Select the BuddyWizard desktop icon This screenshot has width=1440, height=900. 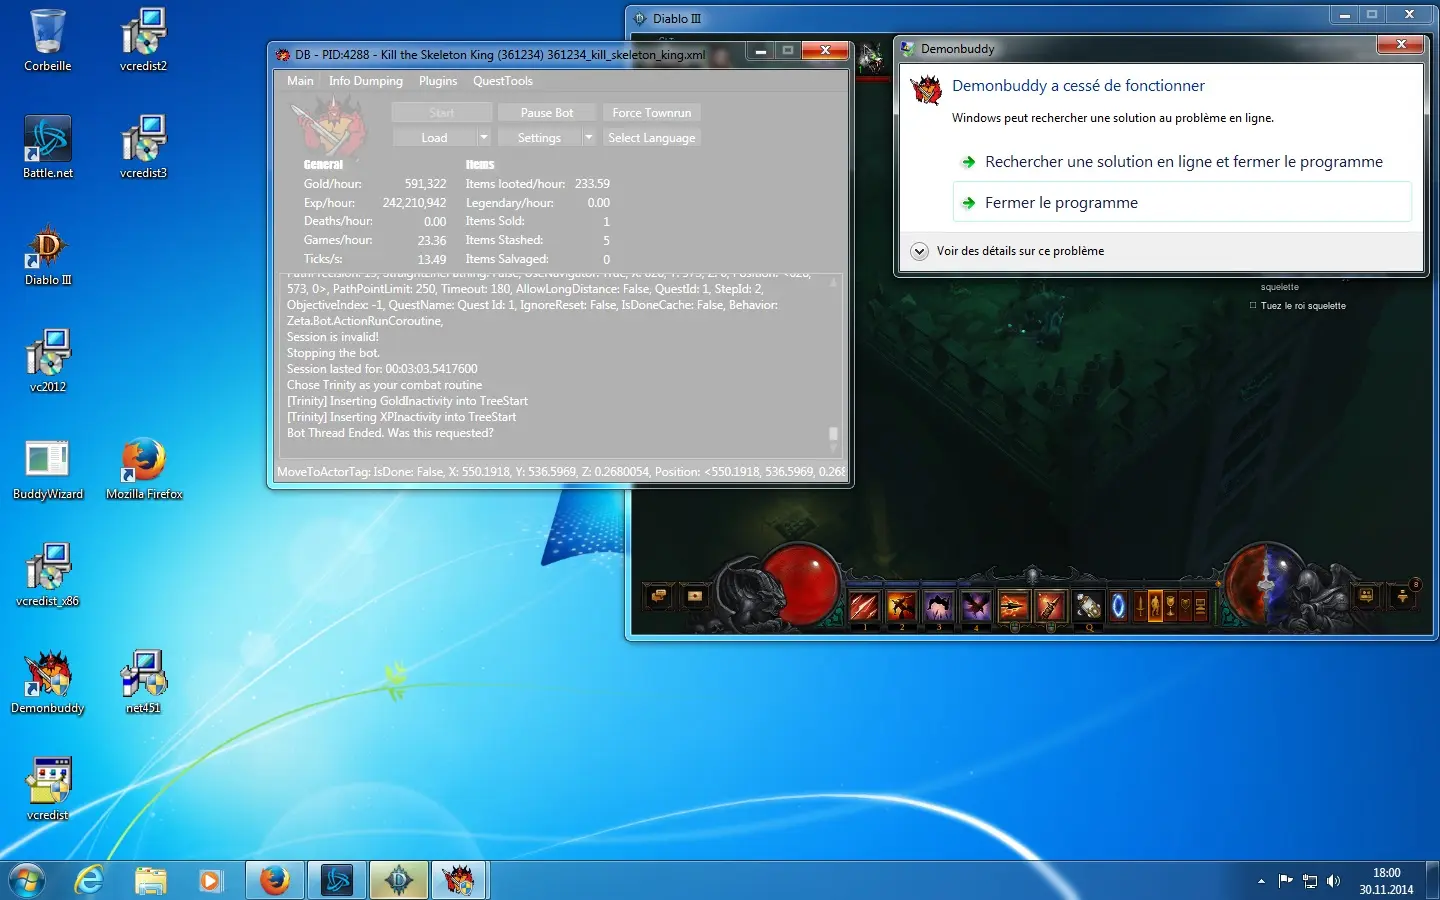tap(48, 469)
